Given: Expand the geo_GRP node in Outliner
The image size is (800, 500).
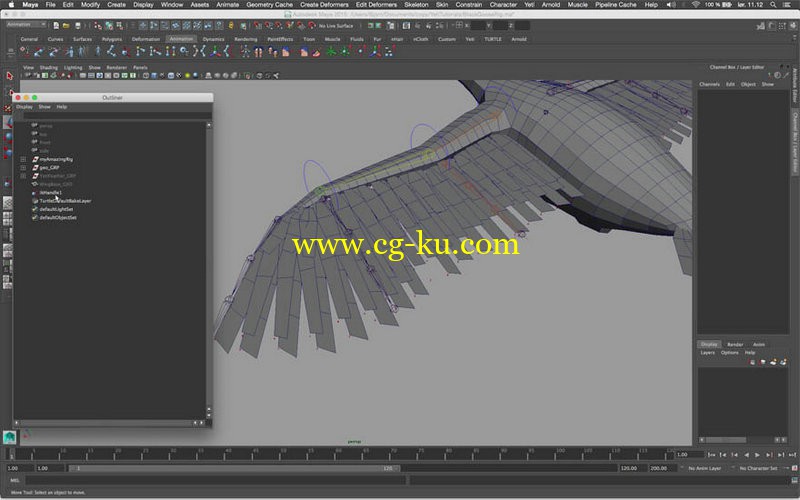Looking at the screenshot, I should coord(23,167).
